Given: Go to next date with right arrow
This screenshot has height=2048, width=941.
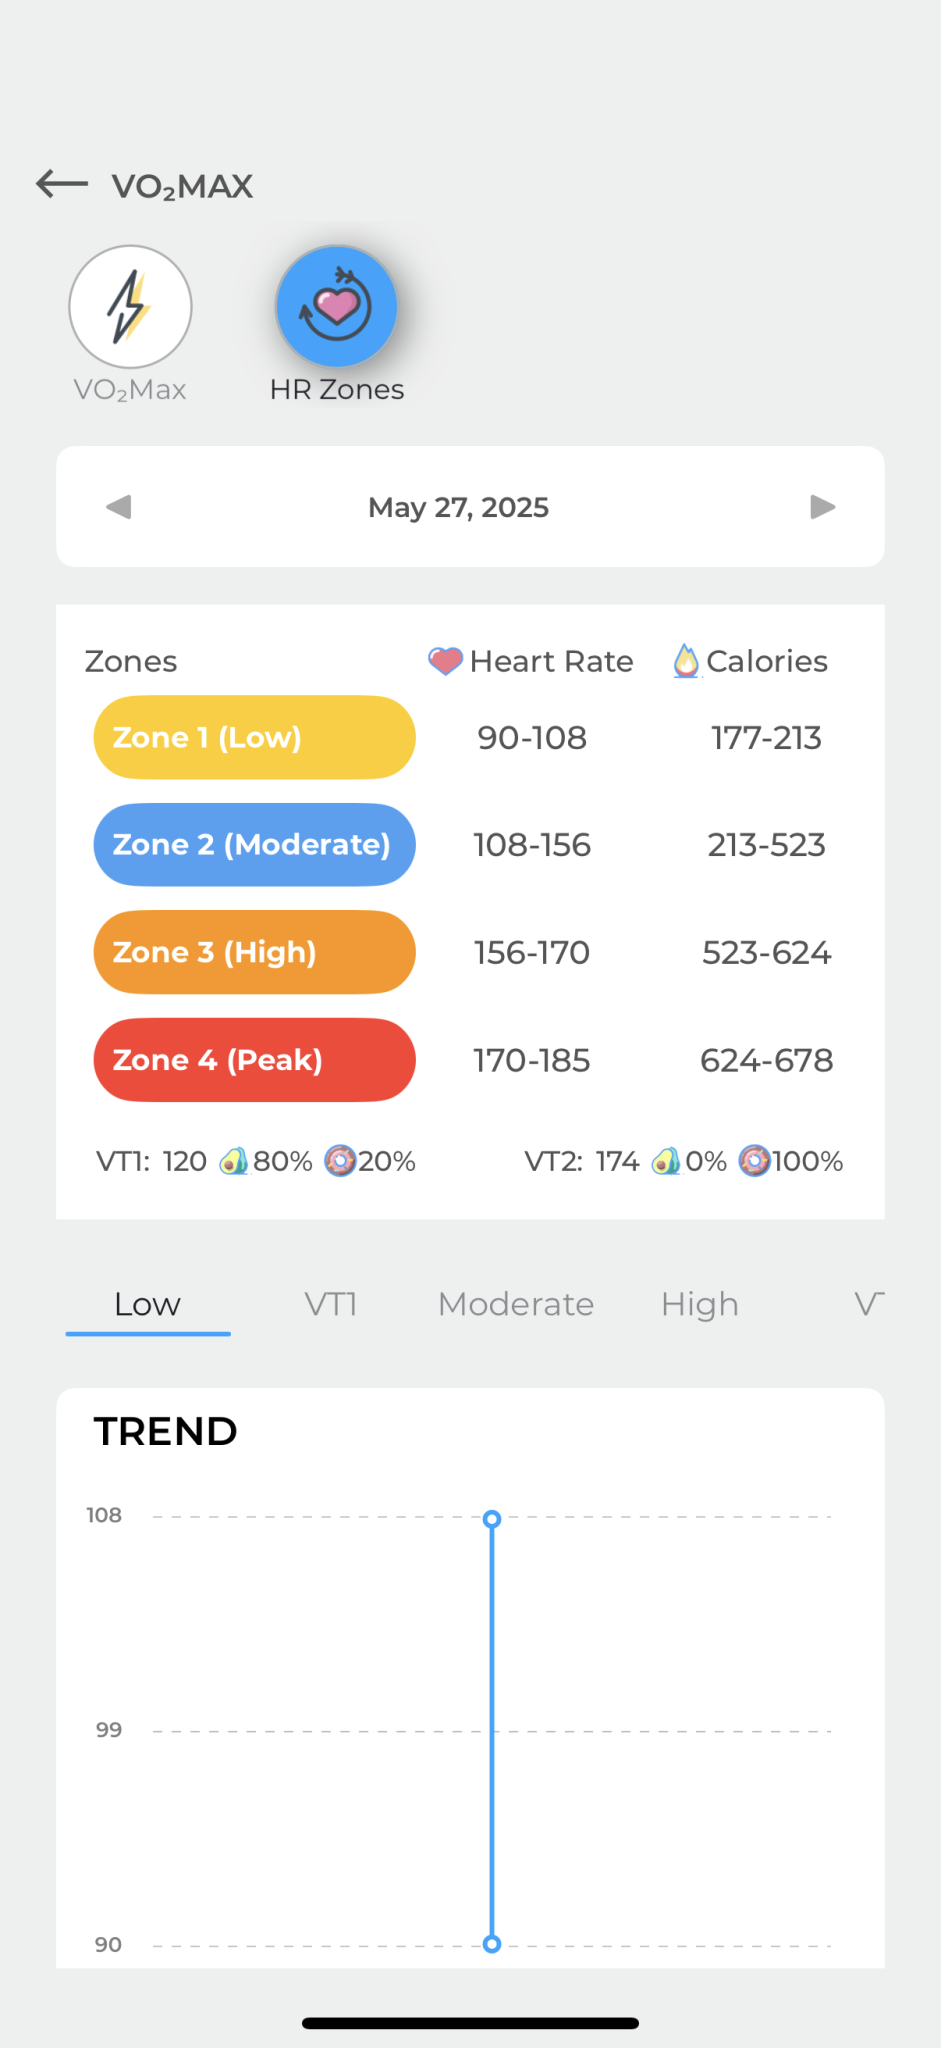Looking at the screenshot, I should click(822, 507).
